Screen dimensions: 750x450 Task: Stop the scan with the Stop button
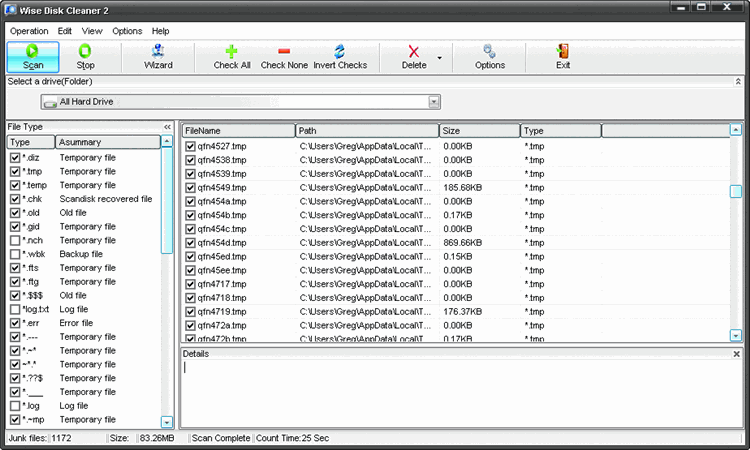85,57
